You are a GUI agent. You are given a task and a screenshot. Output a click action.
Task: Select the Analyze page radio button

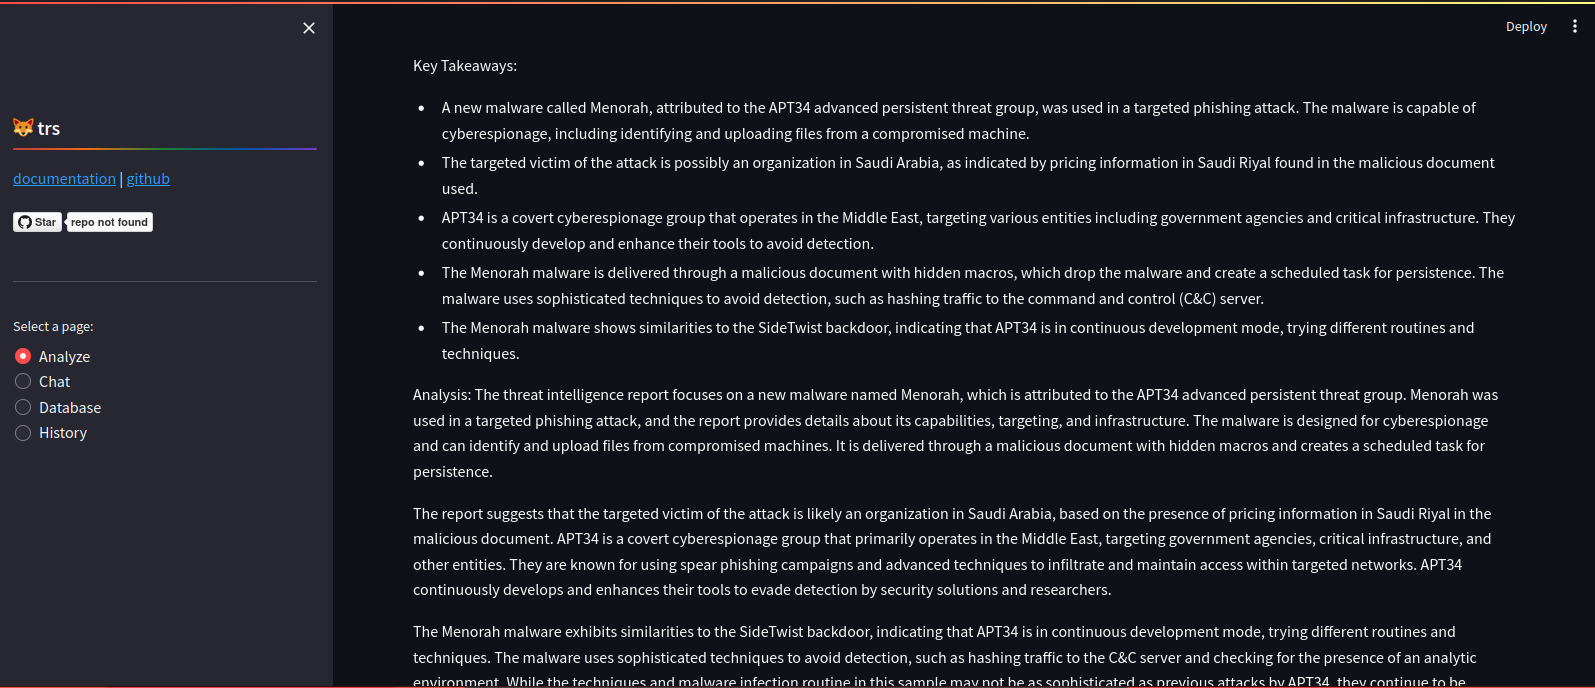coord(23,357)
